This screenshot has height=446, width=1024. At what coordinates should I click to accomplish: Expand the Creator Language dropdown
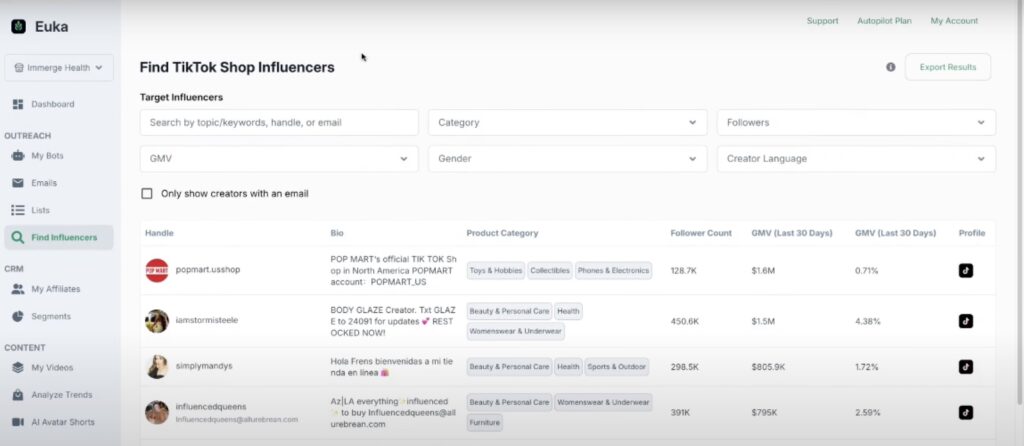[x=856, y=159]
